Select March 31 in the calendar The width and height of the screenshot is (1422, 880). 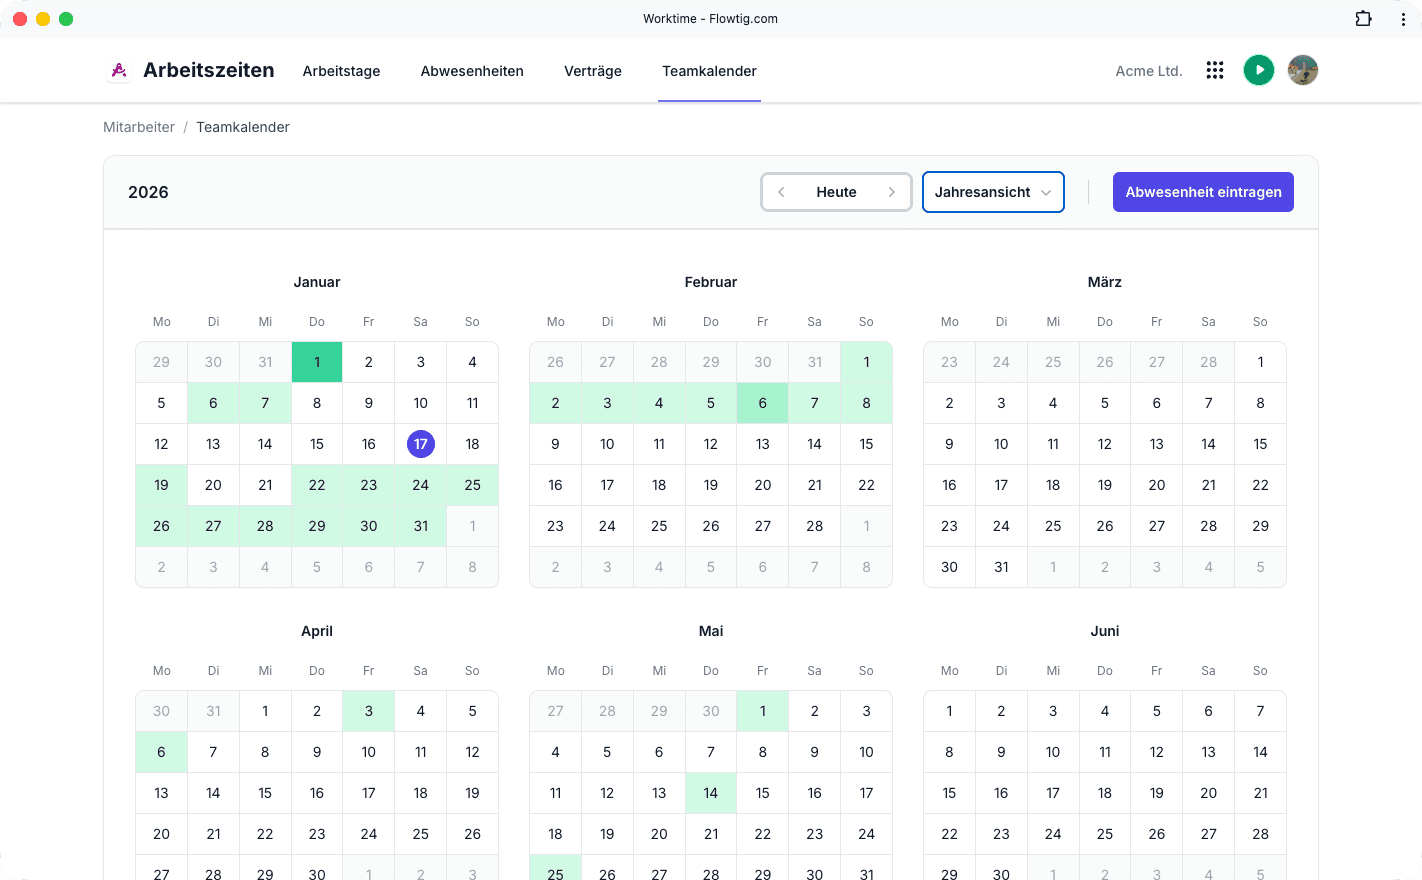tap(1001, 567)
